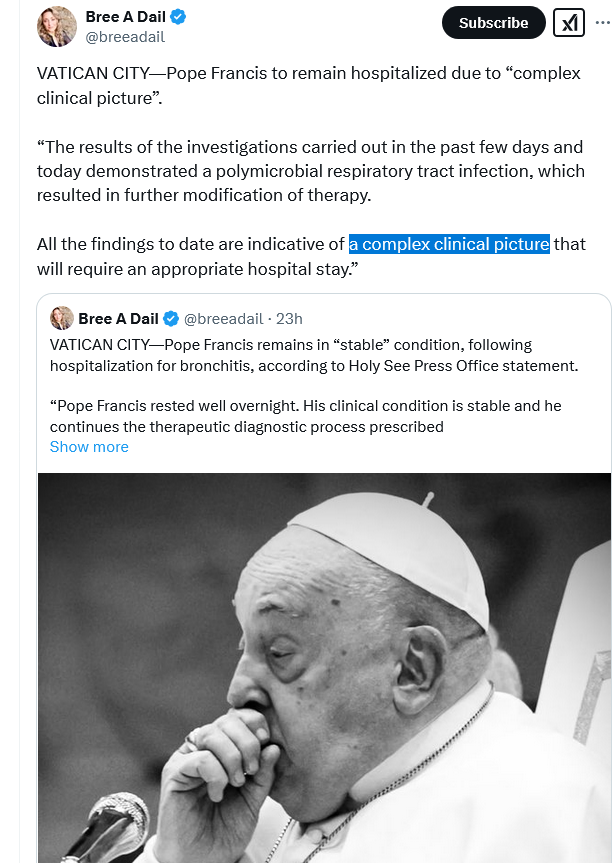
Task: Open the three-dot more options menu
Action: click(601, 22)
